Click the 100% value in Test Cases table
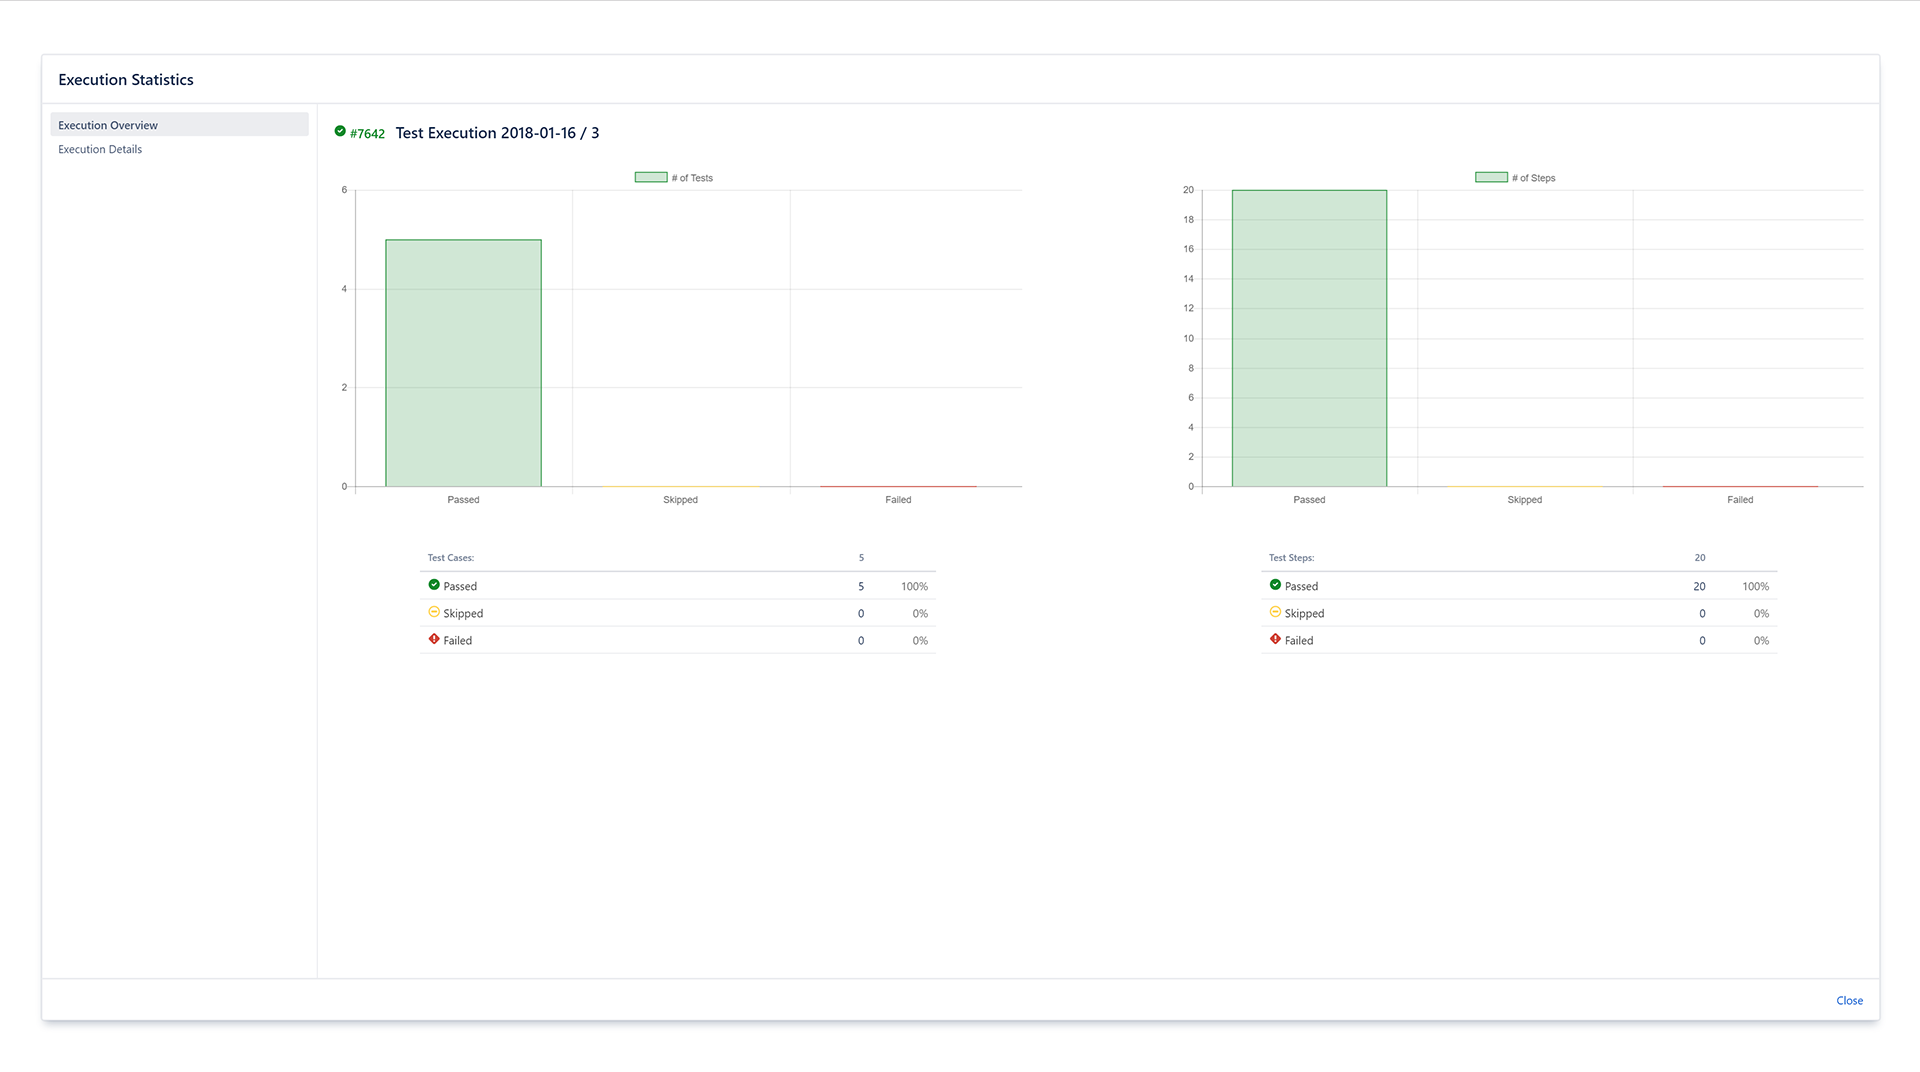The width and height of the screenshot is (1920, 1072). tap(914, 587)
